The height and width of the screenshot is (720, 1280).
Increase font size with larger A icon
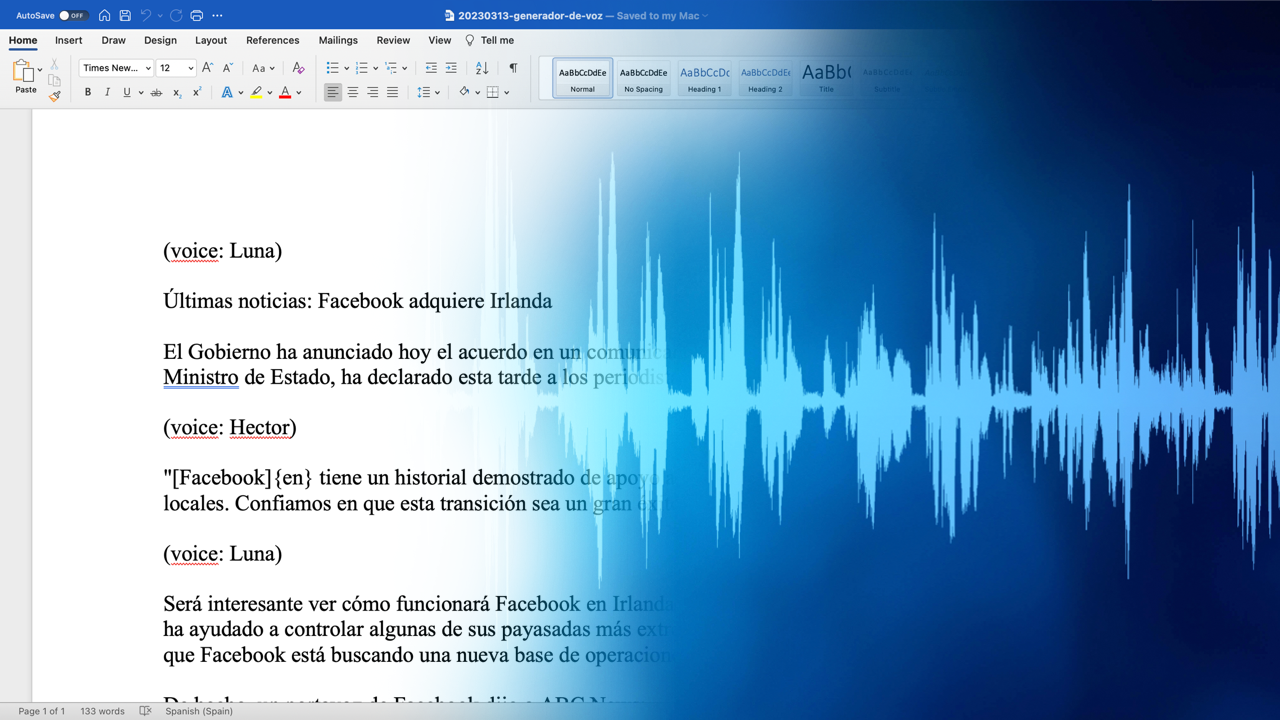point(207,68)
